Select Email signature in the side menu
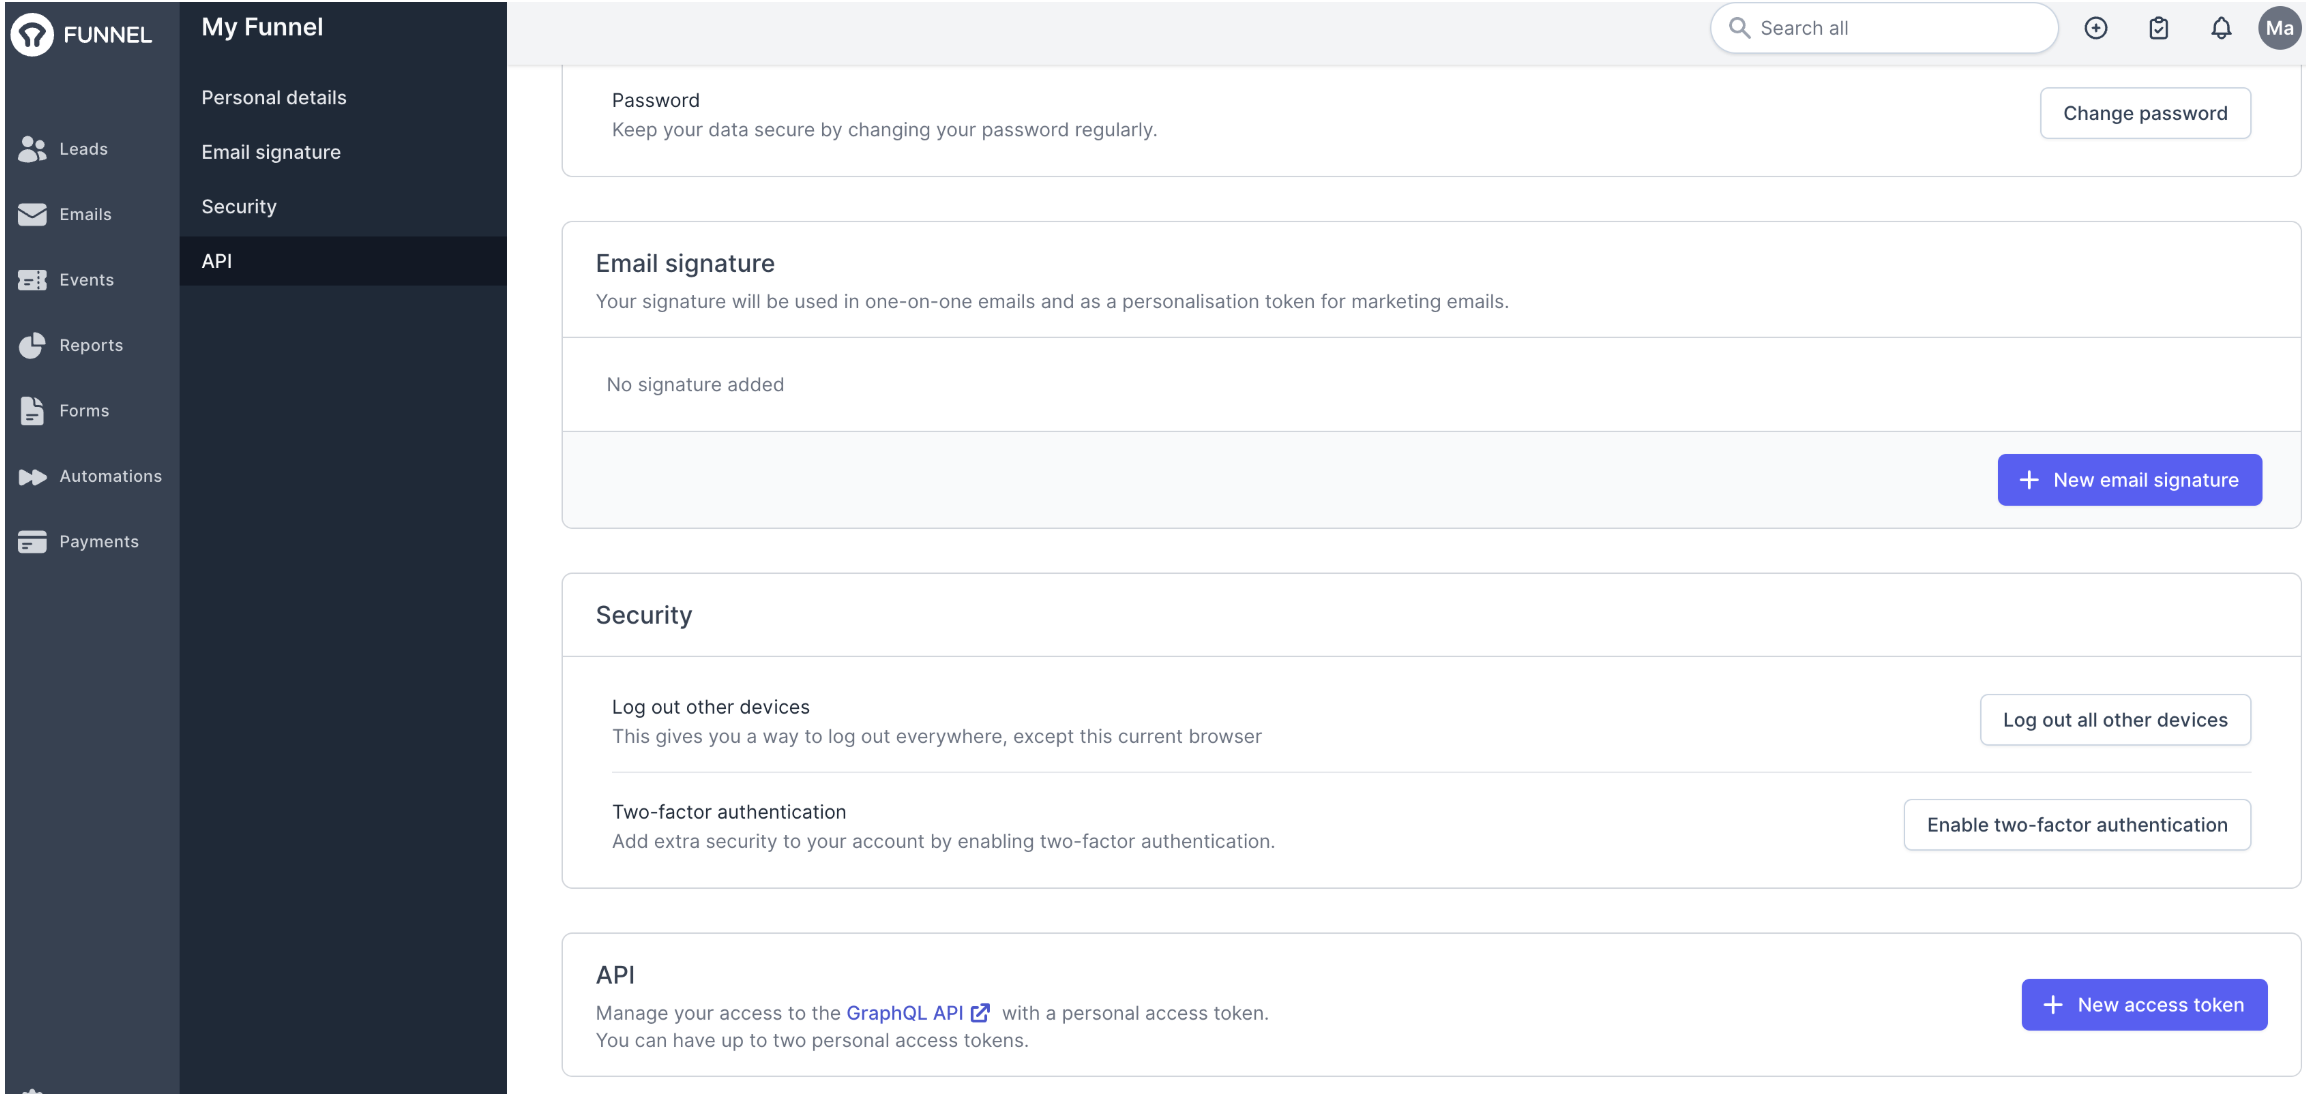2306x1094 pixels. 271,152
